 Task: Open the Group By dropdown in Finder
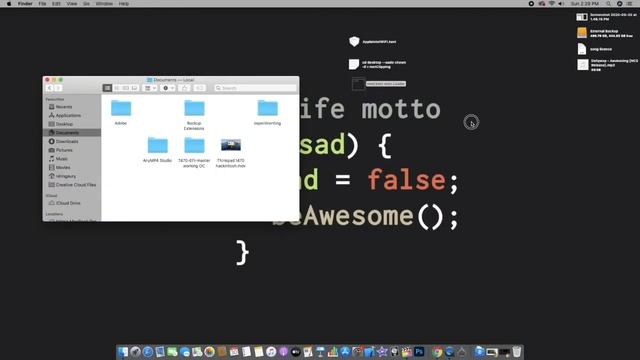(150, 88)
